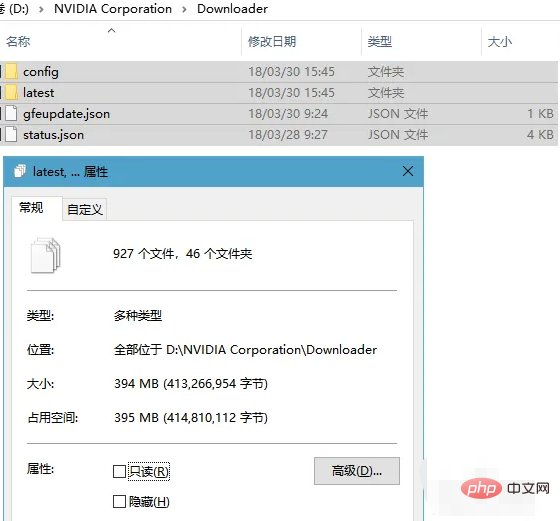560x521 pixels.
Task: Click date 18/03/30 9:24 cell
Action: (x=288, y=114)
